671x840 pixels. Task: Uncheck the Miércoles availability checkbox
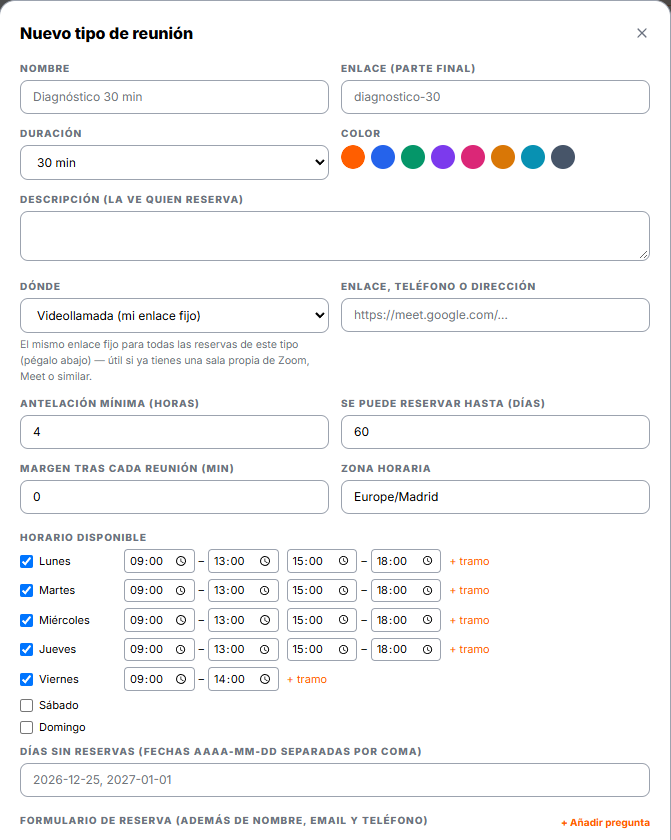tap(26, 620)
